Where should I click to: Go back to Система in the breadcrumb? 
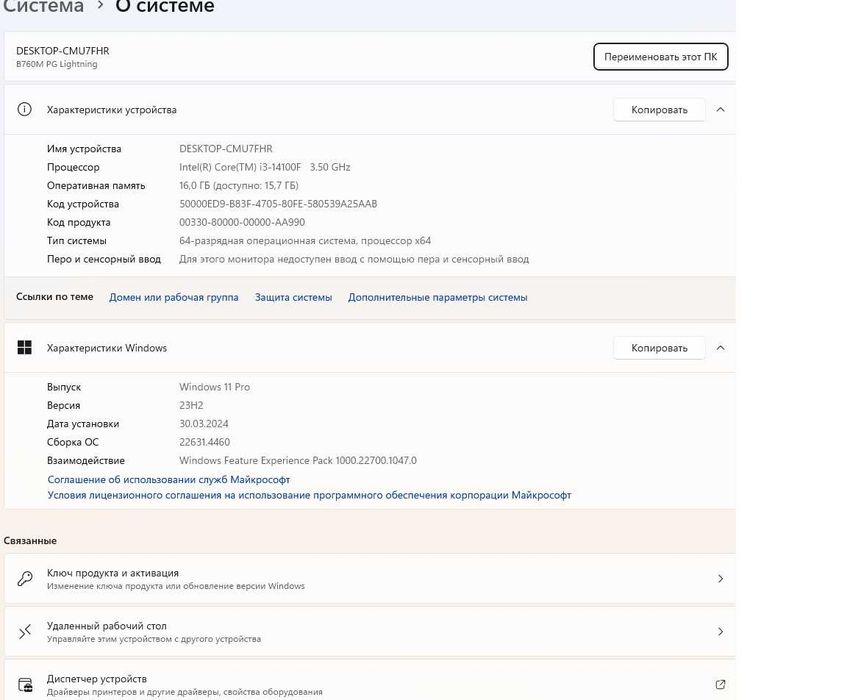43,6
